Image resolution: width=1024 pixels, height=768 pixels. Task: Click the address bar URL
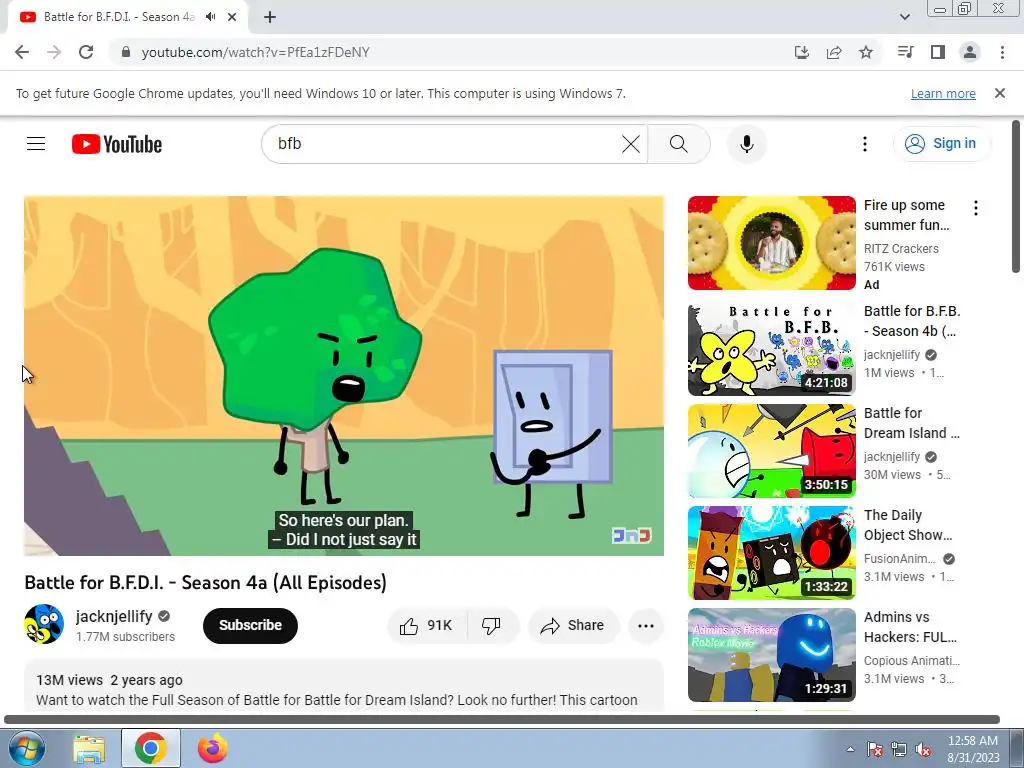pyautogui.click(x=255, y=52)
